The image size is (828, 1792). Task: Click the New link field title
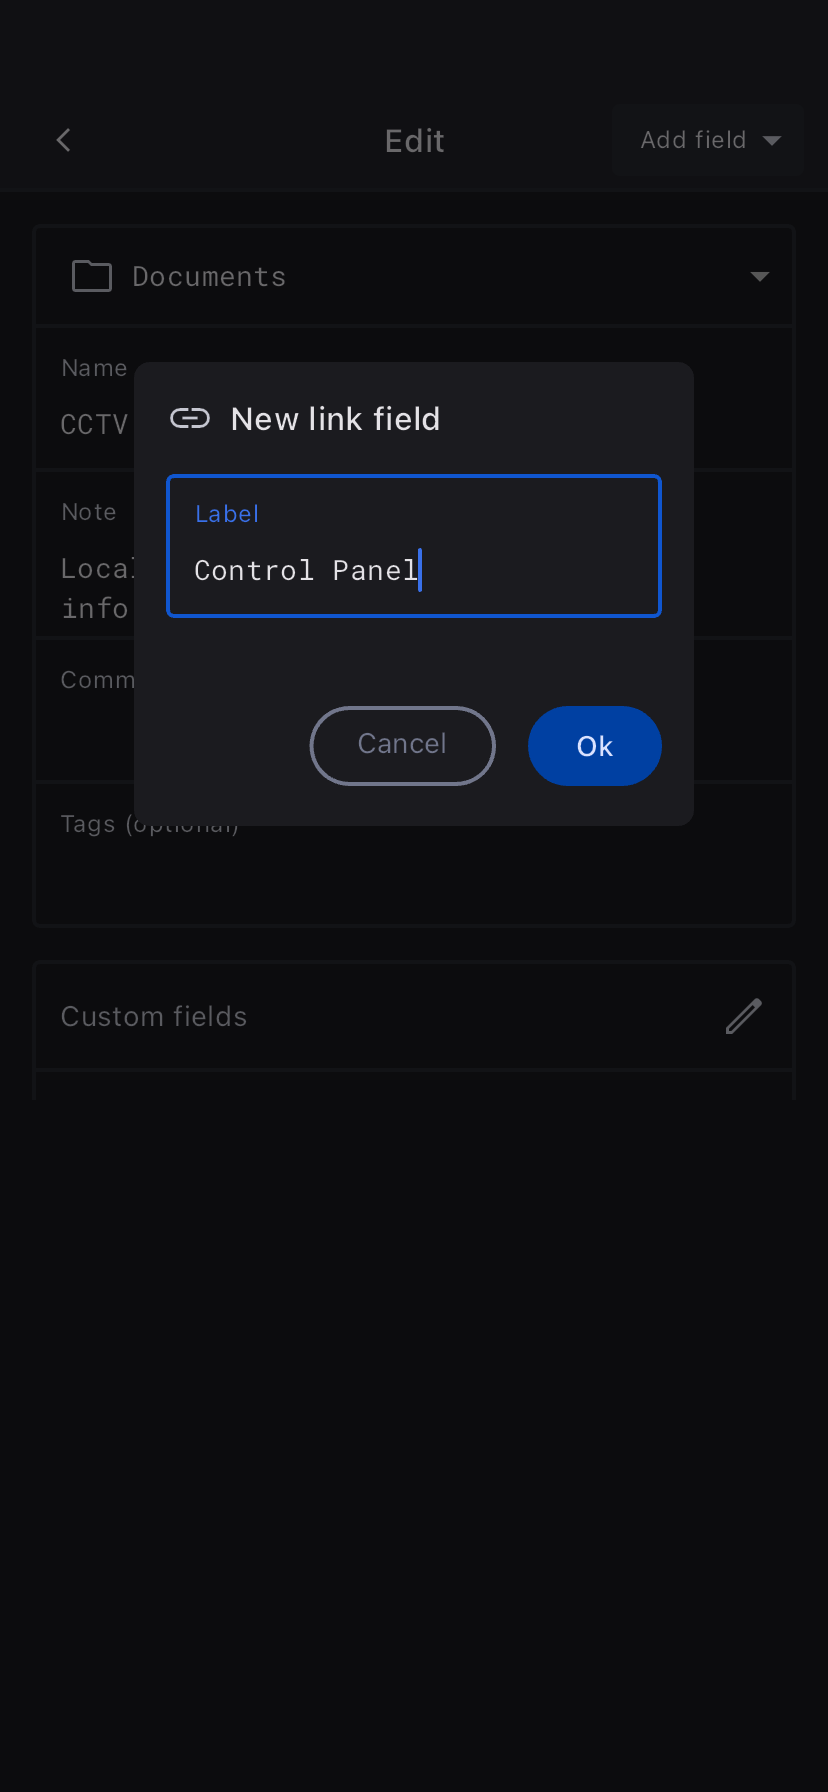[x=335, y=419]
